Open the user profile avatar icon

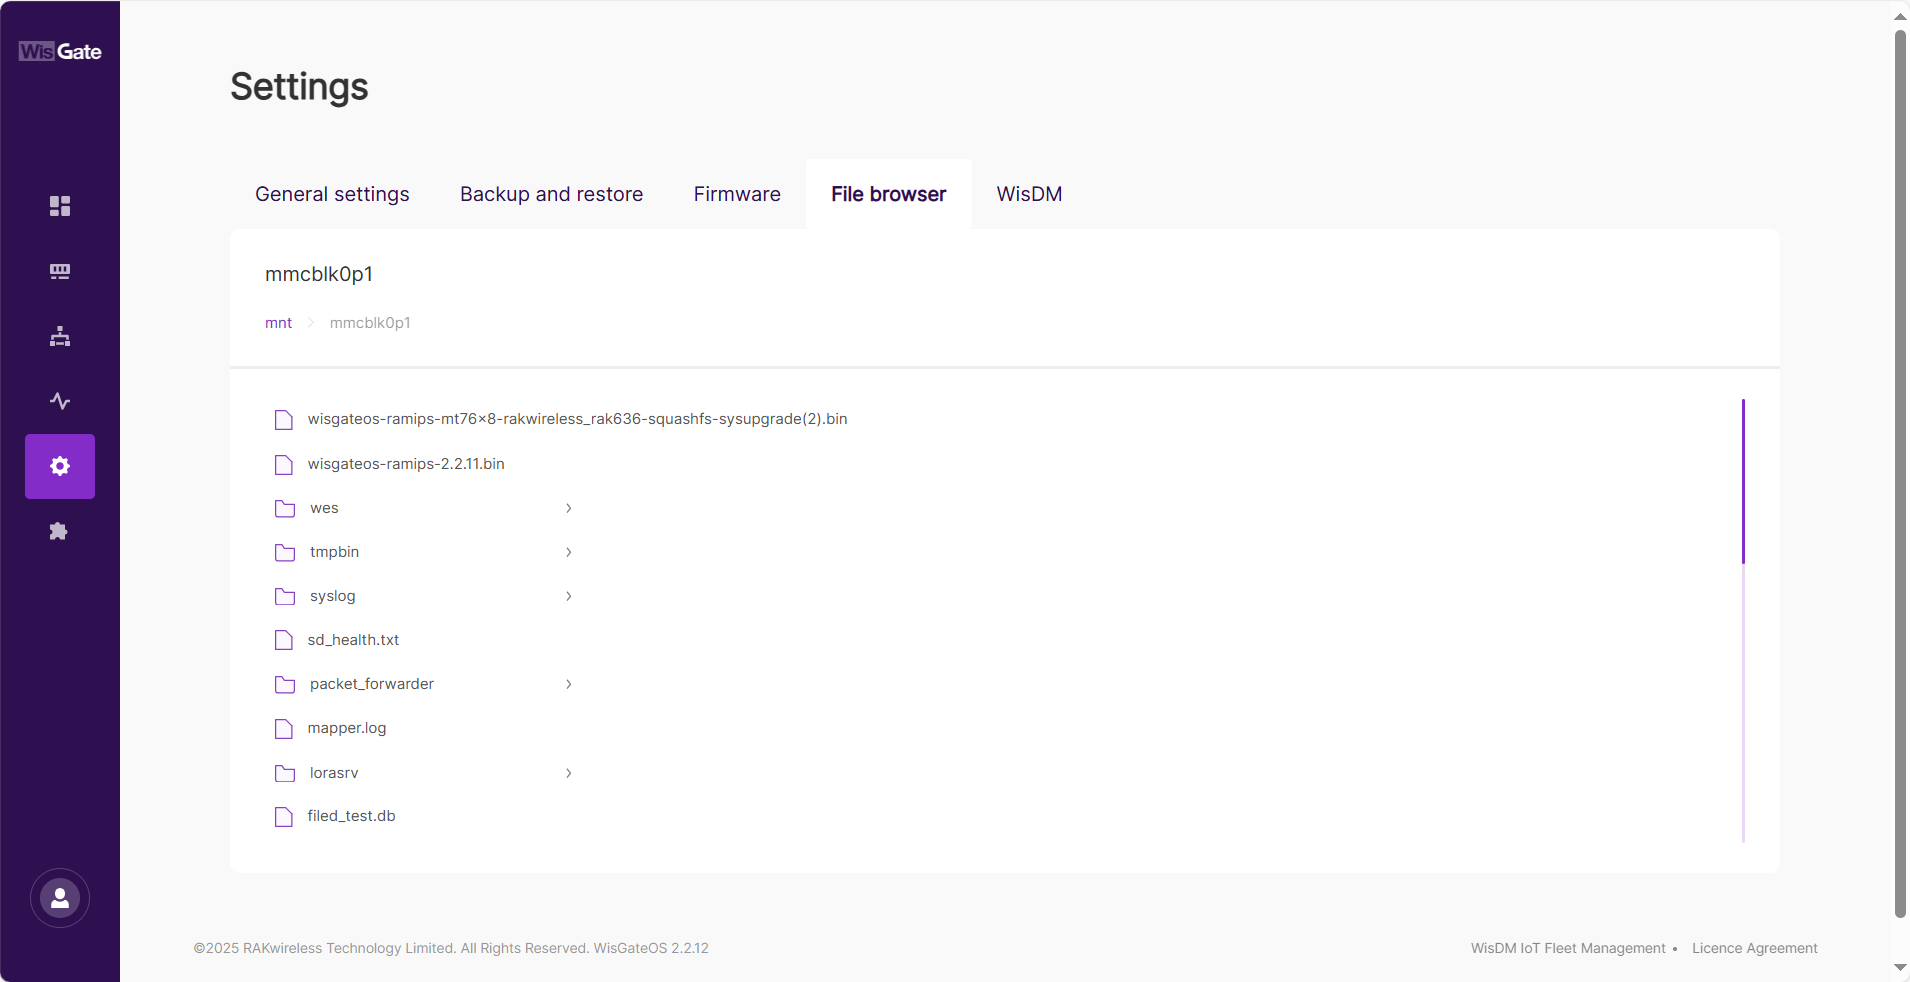(60, 898)
